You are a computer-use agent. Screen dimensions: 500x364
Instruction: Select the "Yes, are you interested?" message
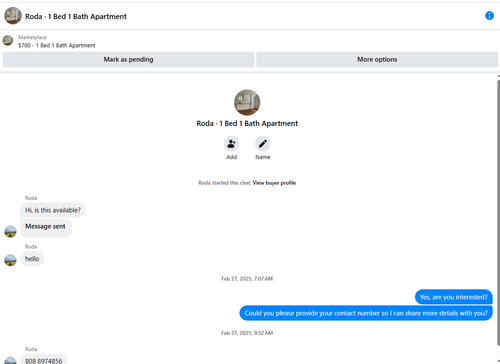tap(453, 297)
